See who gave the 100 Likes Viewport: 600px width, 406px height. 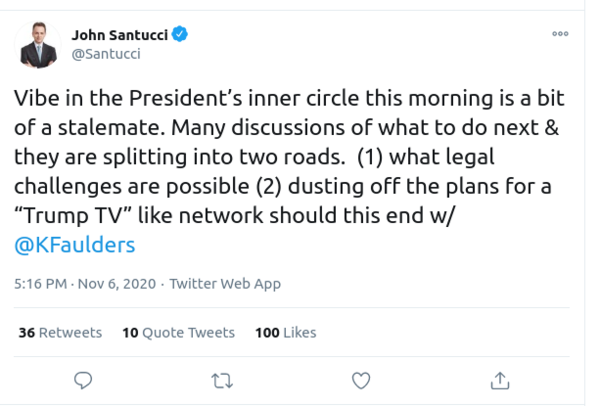pyautogui.click(x=285, y=332)
